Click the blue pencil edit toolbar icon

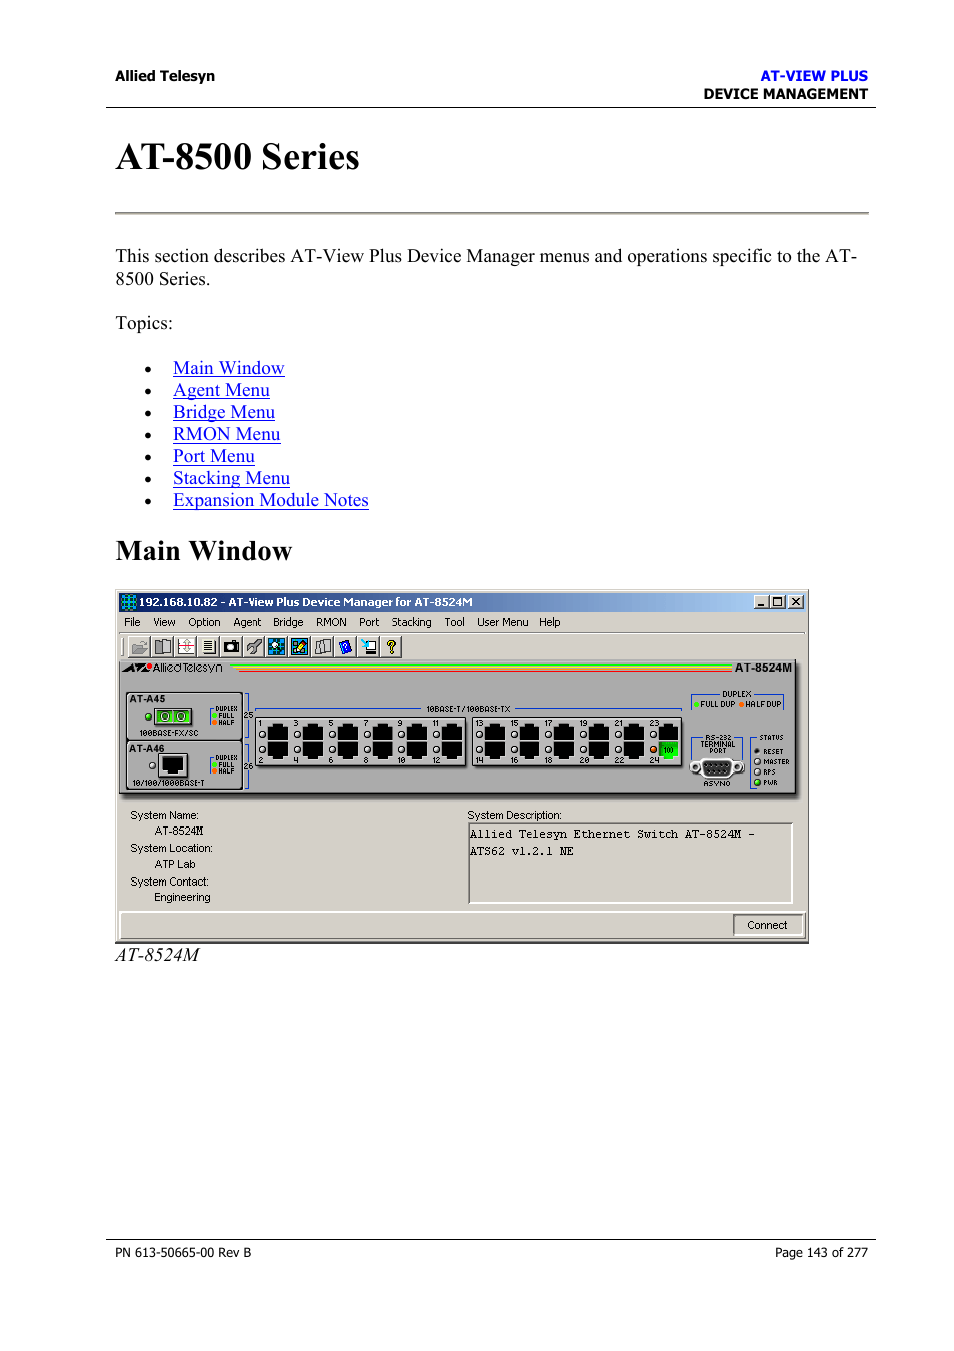pyautogui.click(x=300, y=647)
